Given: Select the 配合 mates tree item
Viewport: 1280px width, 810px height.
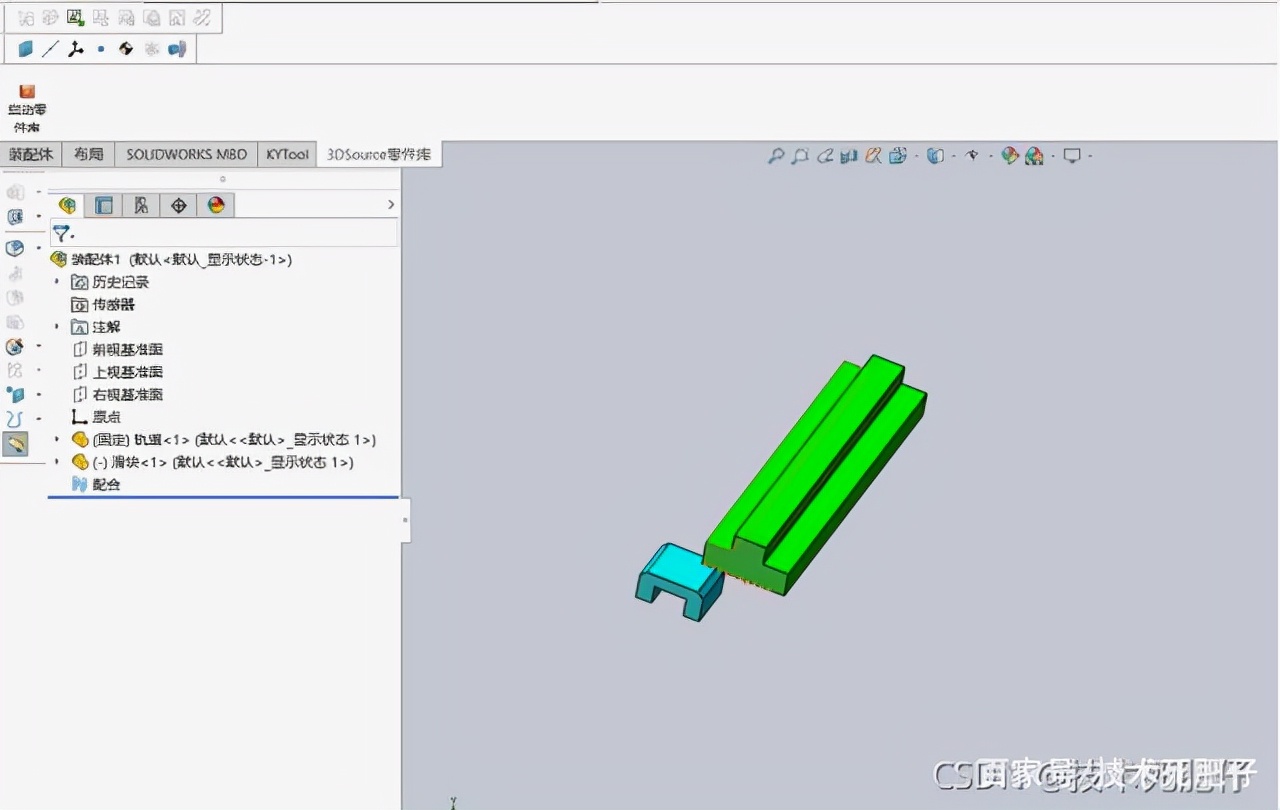Looking at the screenshot, I should pyautogui.click(x=96, y=484).
